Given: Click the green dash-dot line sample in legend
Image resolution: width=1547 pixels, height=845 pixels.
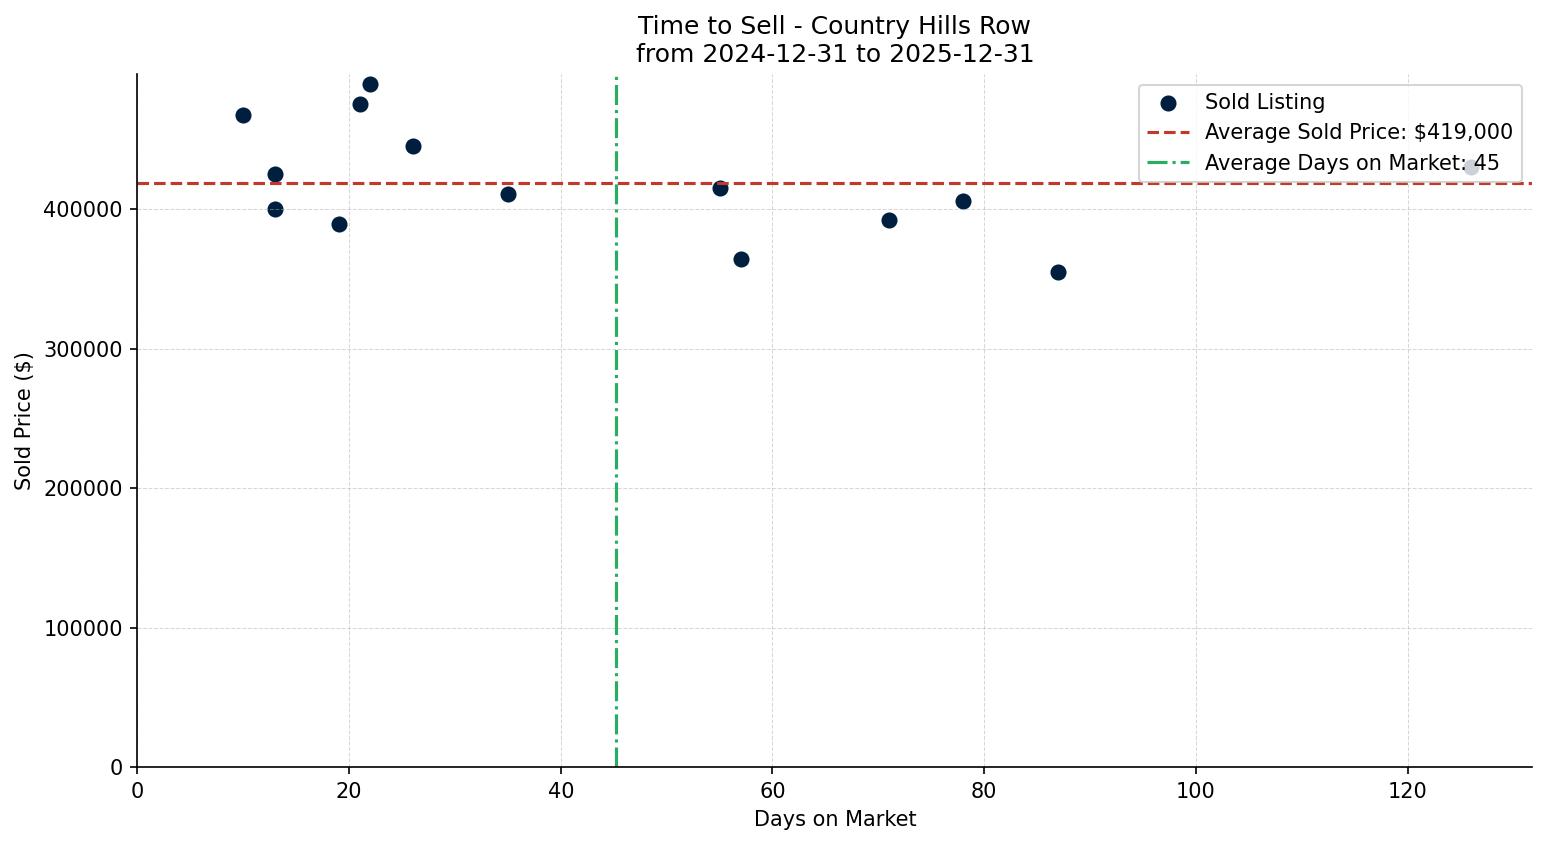Looking at the screenshot, I should (x=1168, y=163).
